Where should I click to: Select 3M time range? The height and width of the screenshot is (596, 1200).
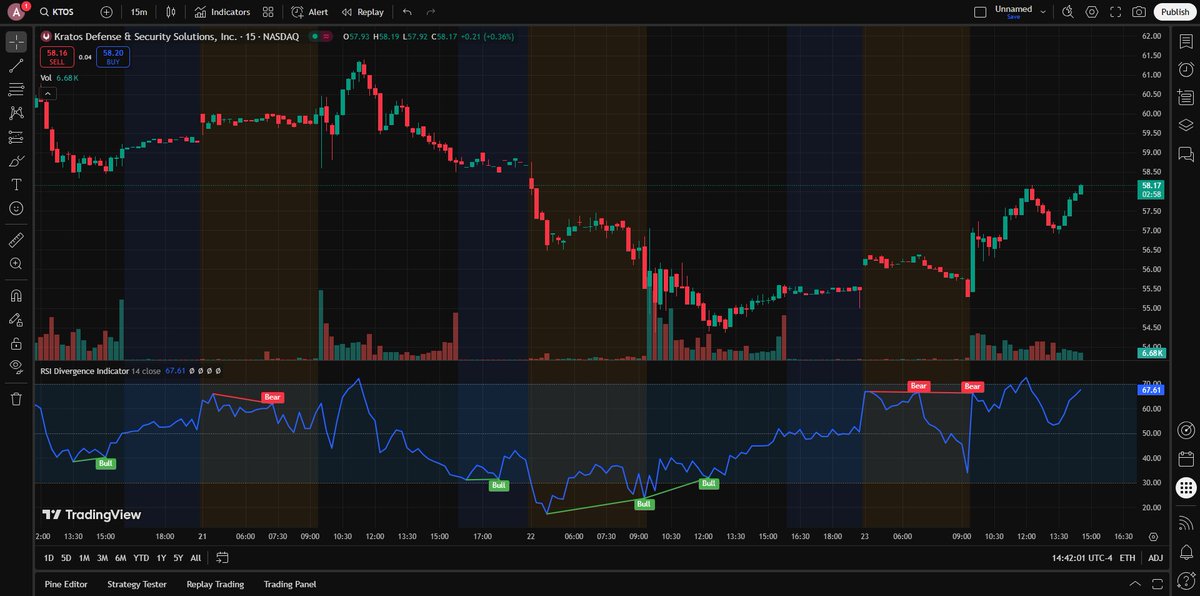(102, 558)
